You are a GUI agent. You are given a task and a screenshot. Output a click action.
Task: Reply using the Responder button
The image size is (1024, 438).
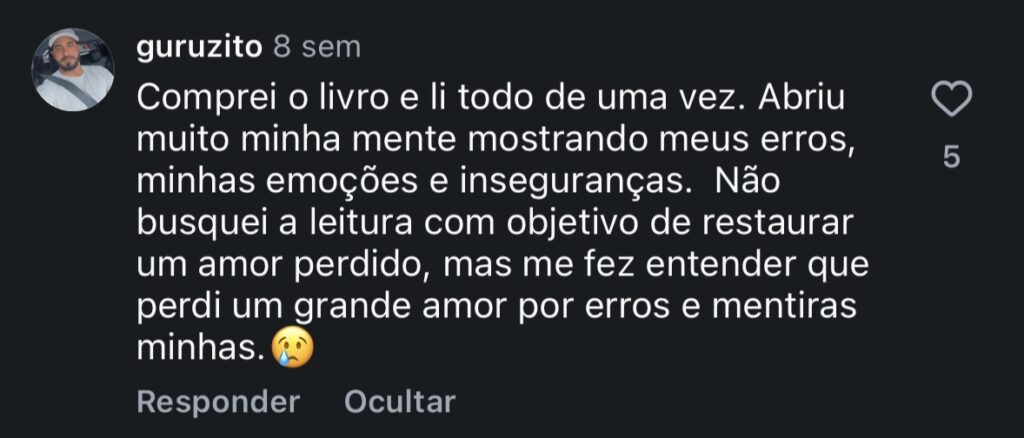[x=218, y=402]
